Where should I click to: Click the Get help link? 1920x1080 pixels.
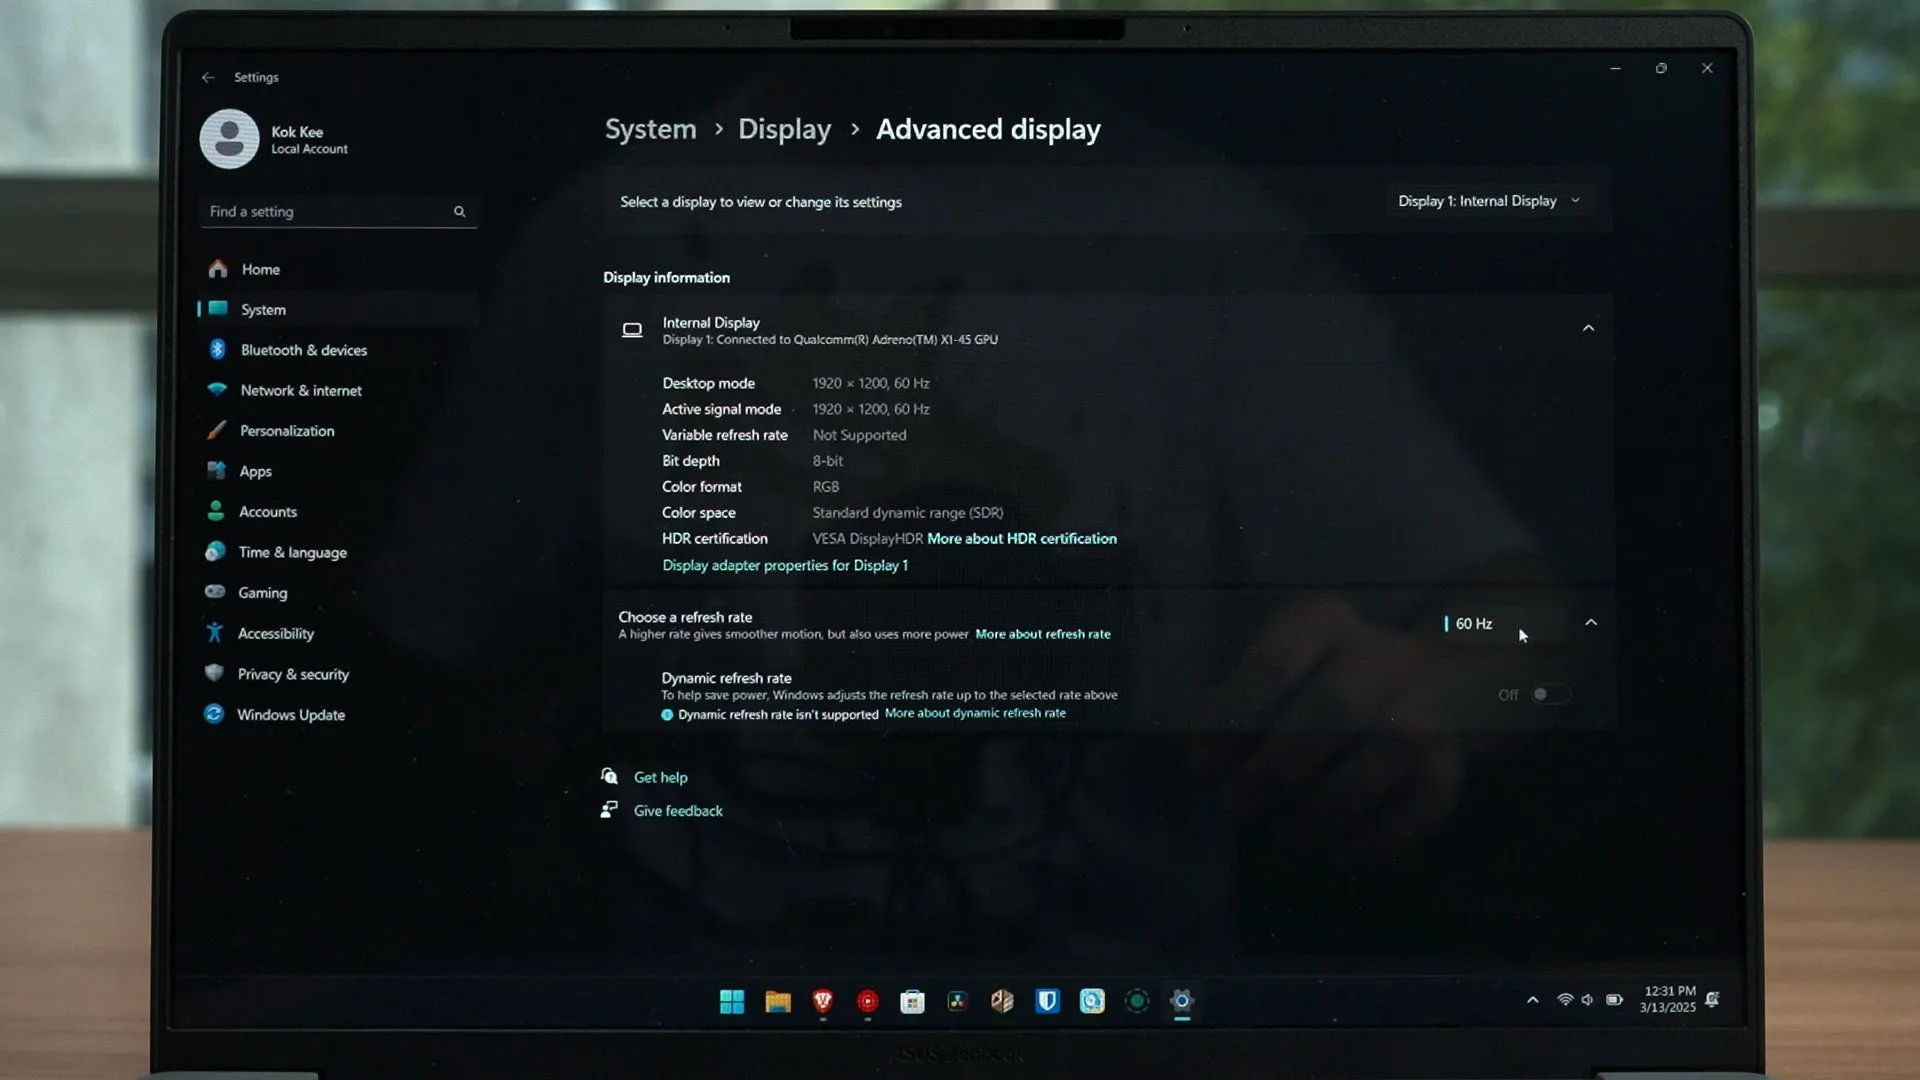(660, 777)
